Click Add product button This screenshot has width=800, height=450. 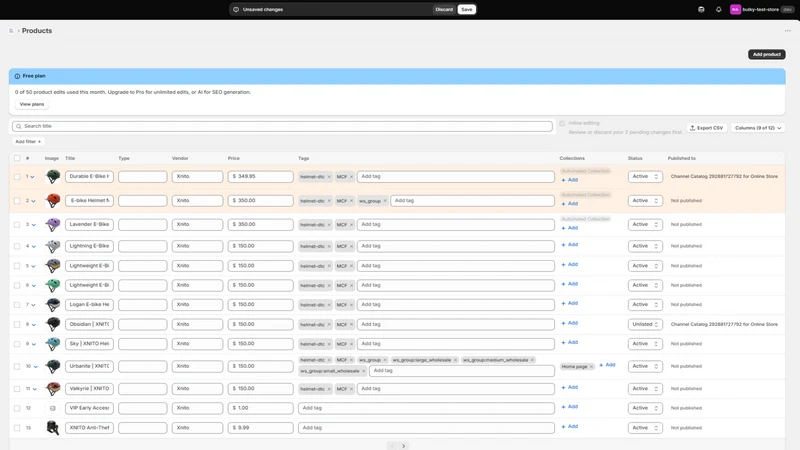click(766, 54)
